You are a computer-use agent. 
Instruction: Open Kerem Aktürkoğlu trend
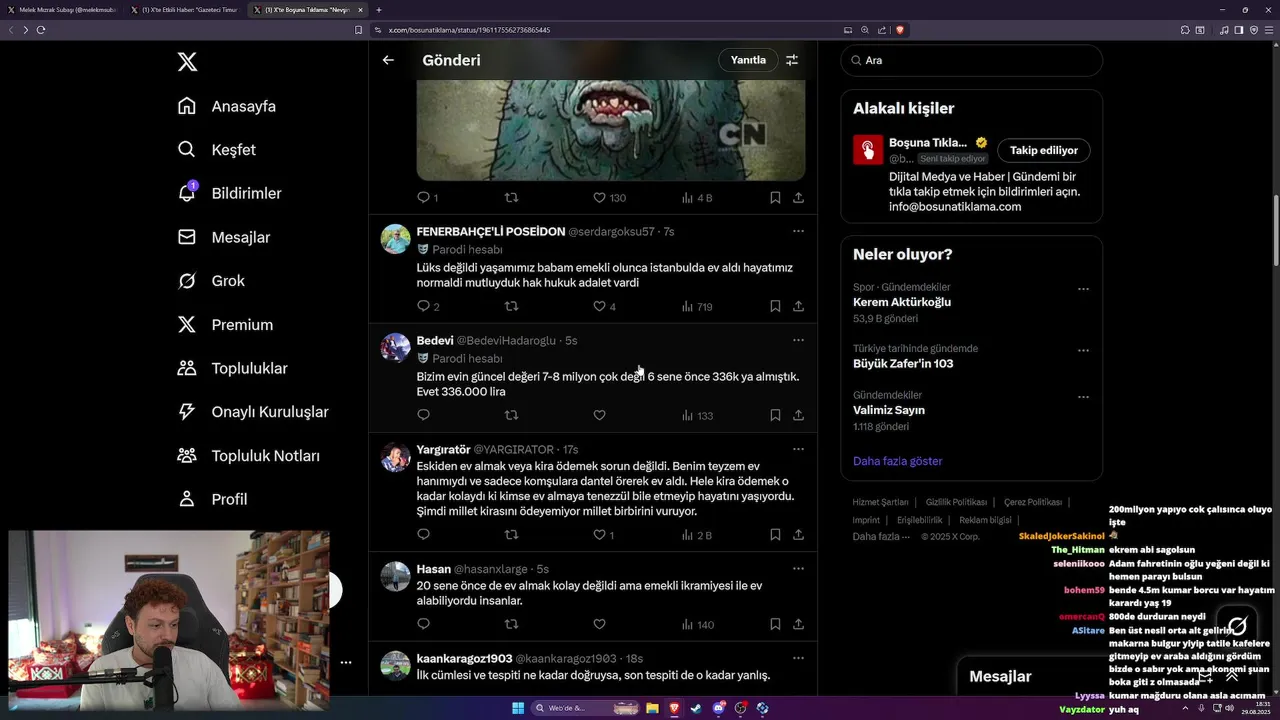coord(902,302)
